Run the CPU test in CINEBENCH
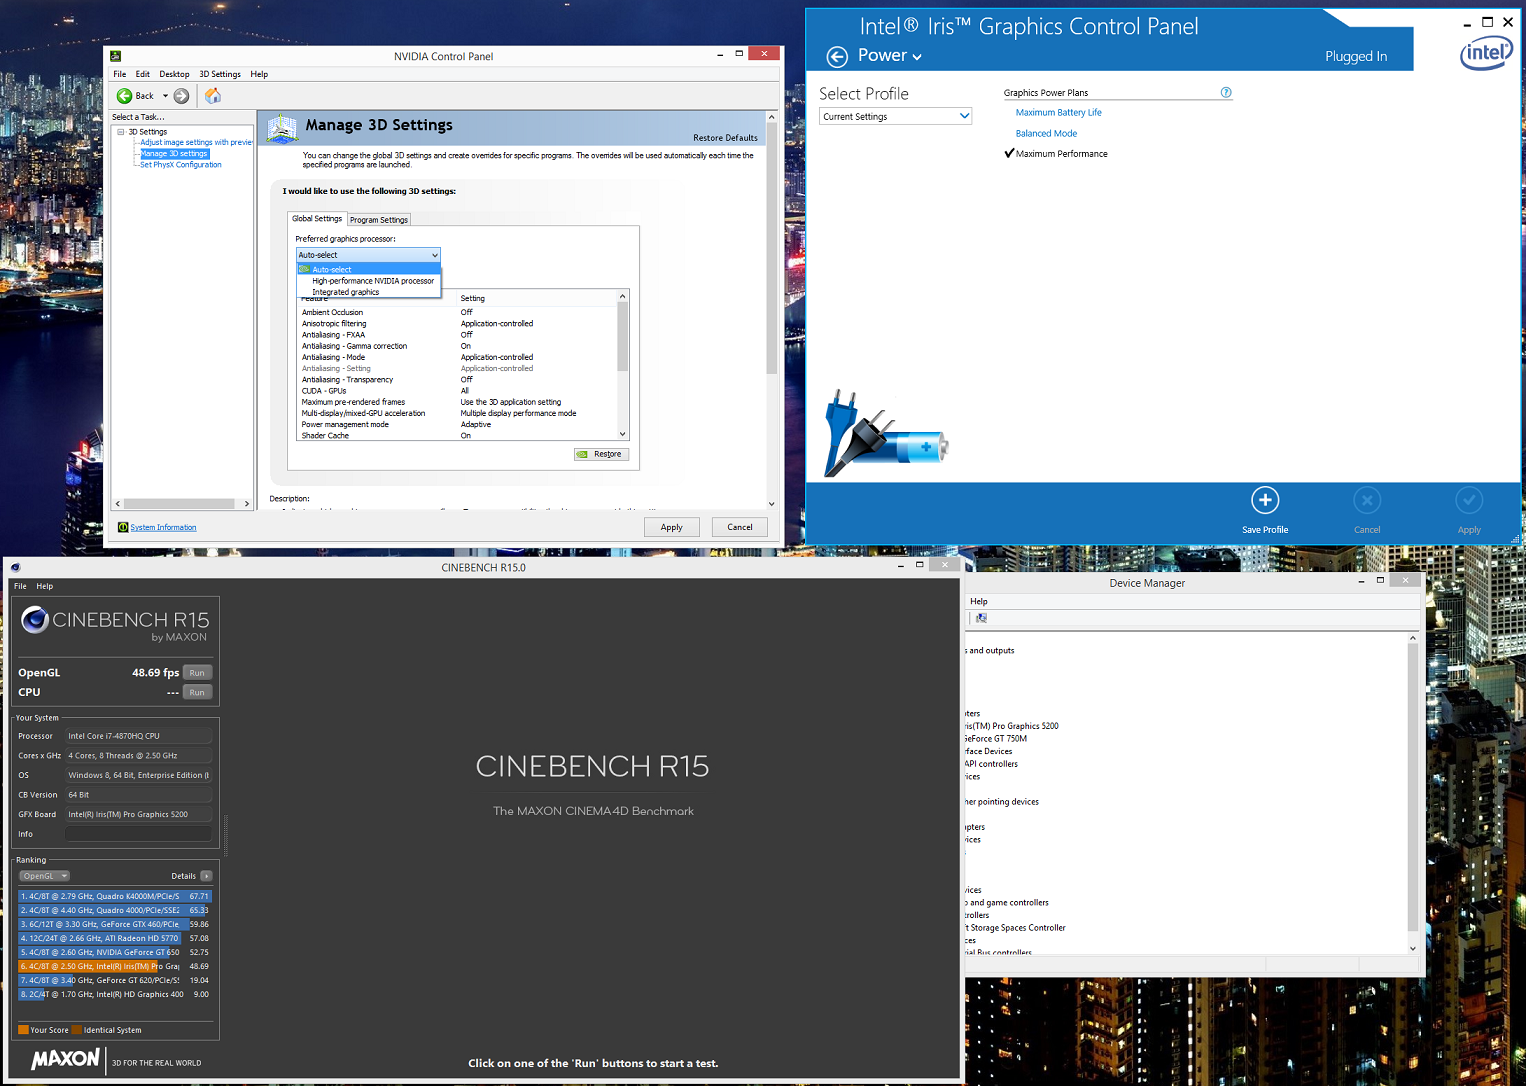 click(x=197, y=692)
